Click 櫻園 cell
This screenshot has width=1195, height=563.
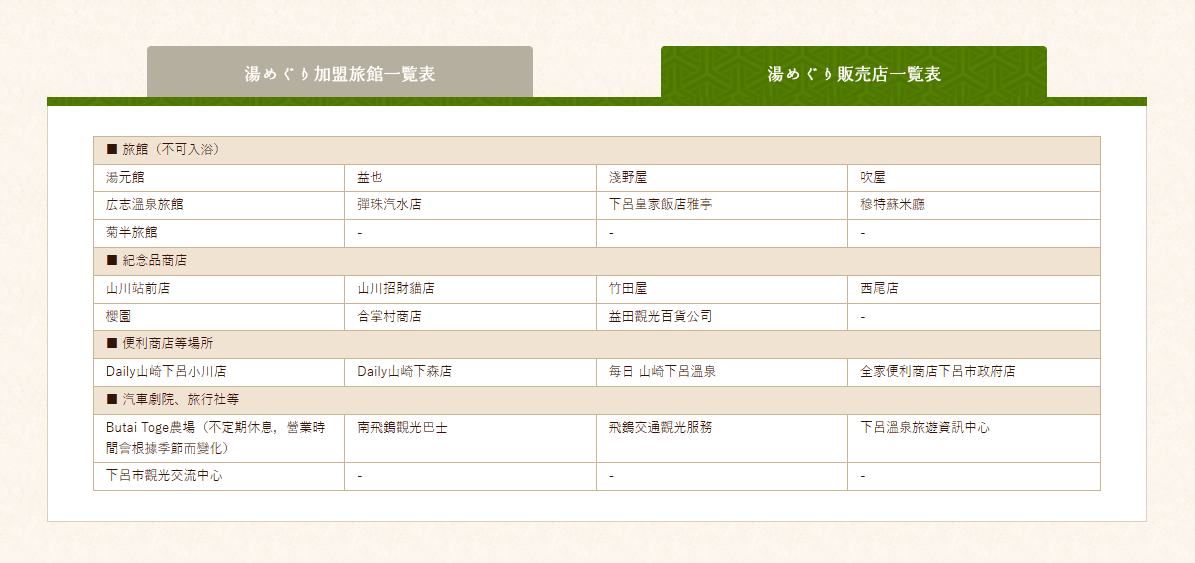(219, 317)
